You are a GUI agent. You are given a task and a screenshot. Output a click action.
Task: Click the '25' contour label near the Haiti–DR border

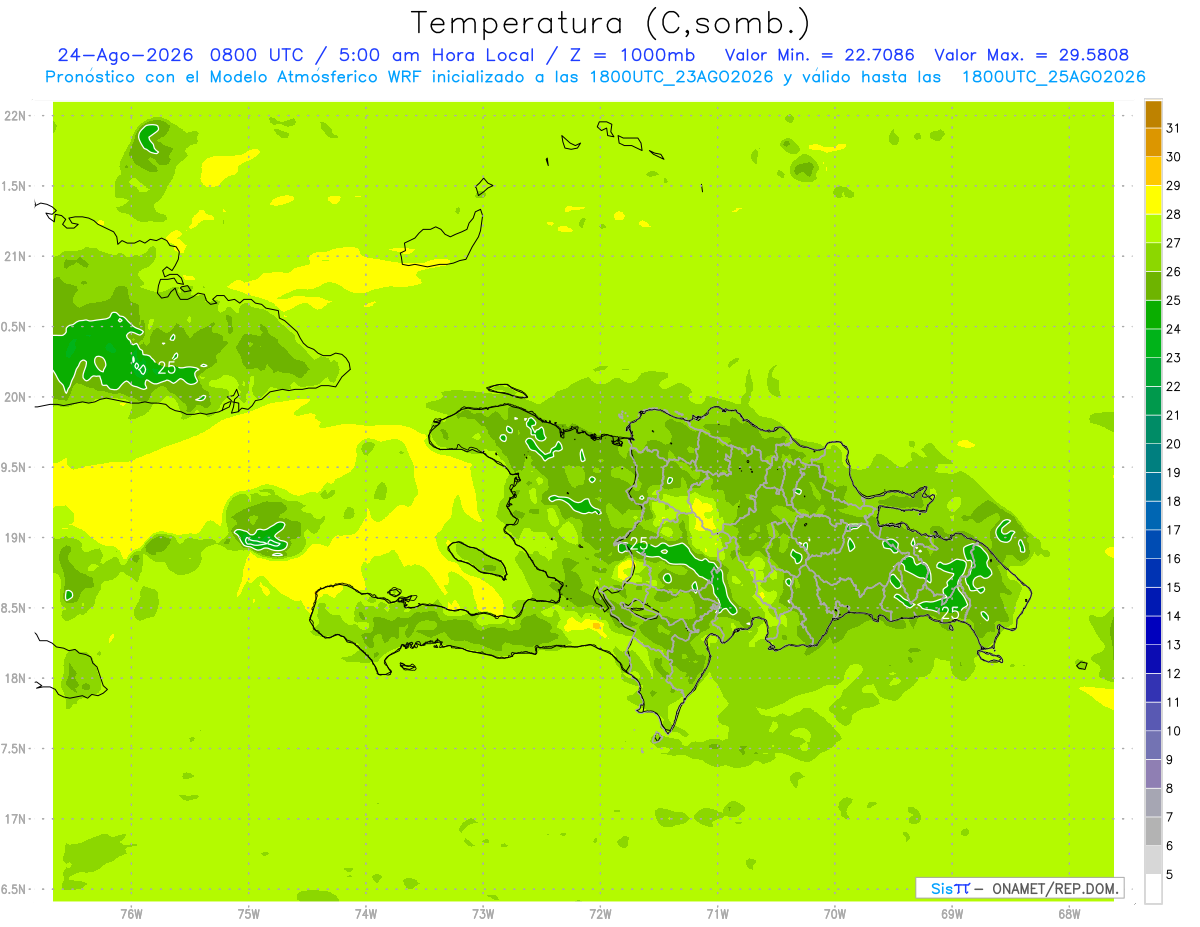637,545
